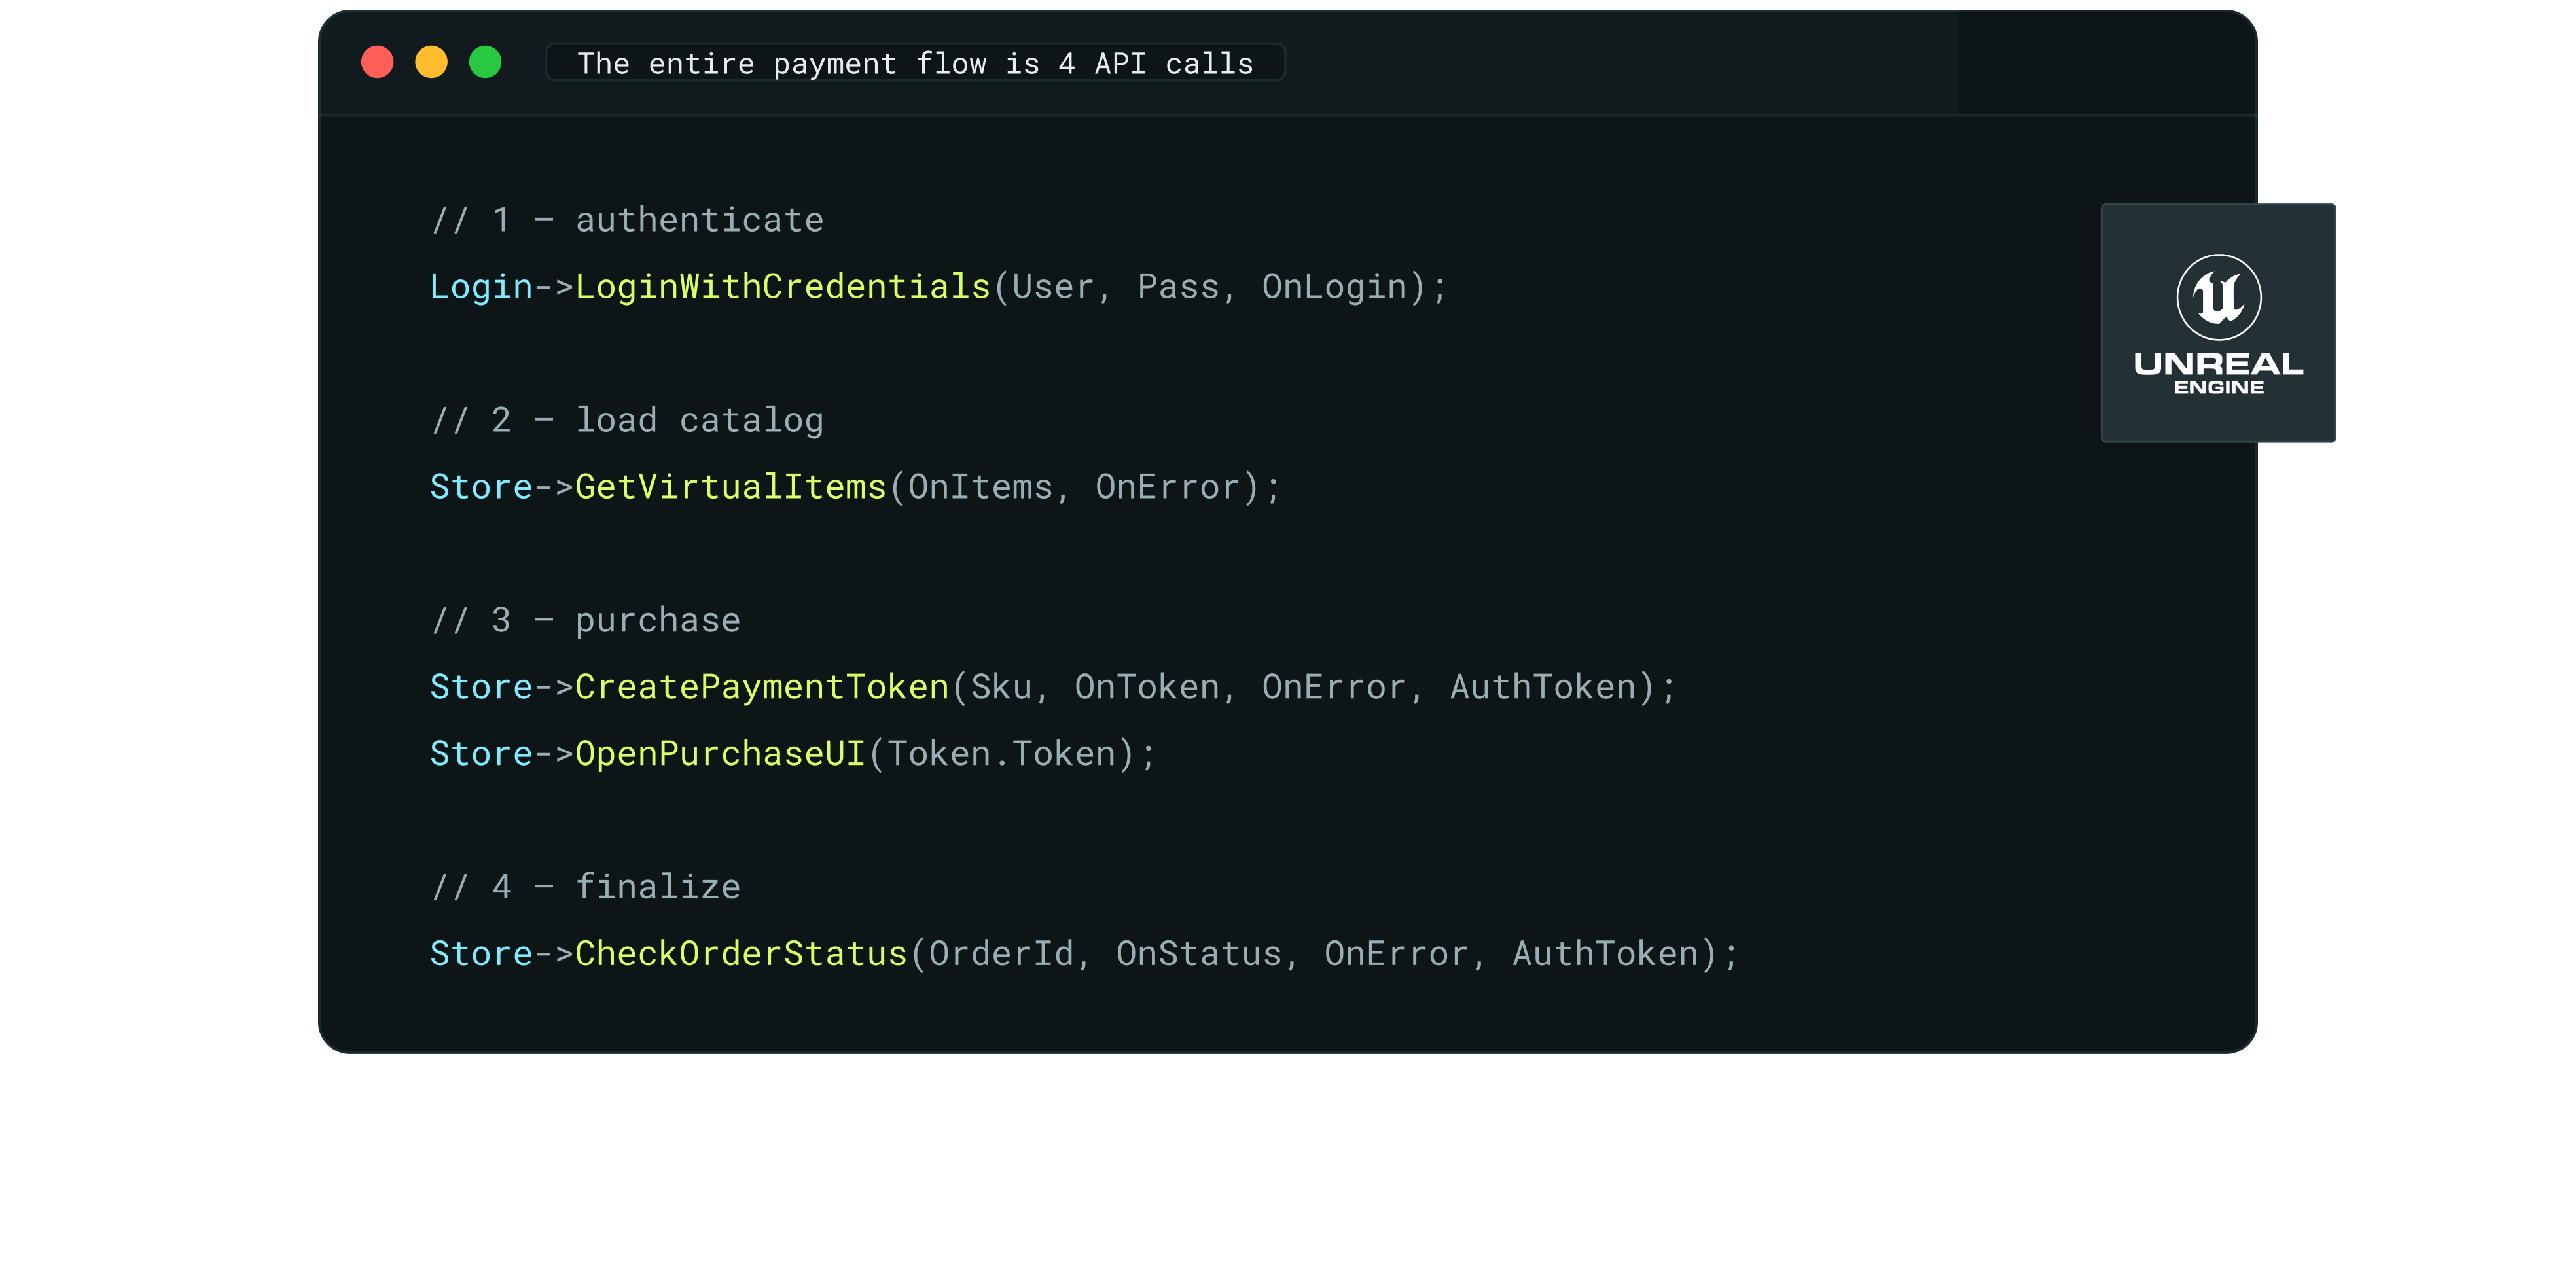The width and height of the screenshot is (2576, 1272).
Task: Click the Token.Token argument
Action: [x=1001, y=753]
